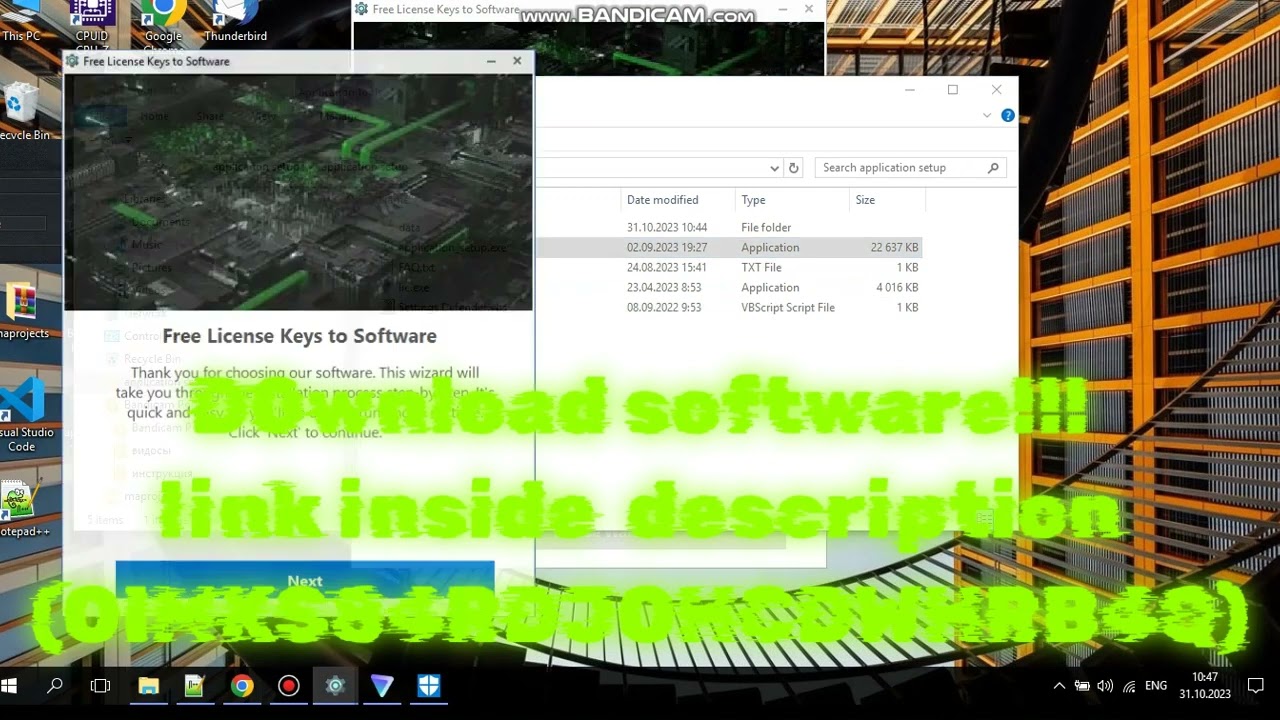Click the Search application setup field
This screenshot has width=1280, height=720.
903,168
